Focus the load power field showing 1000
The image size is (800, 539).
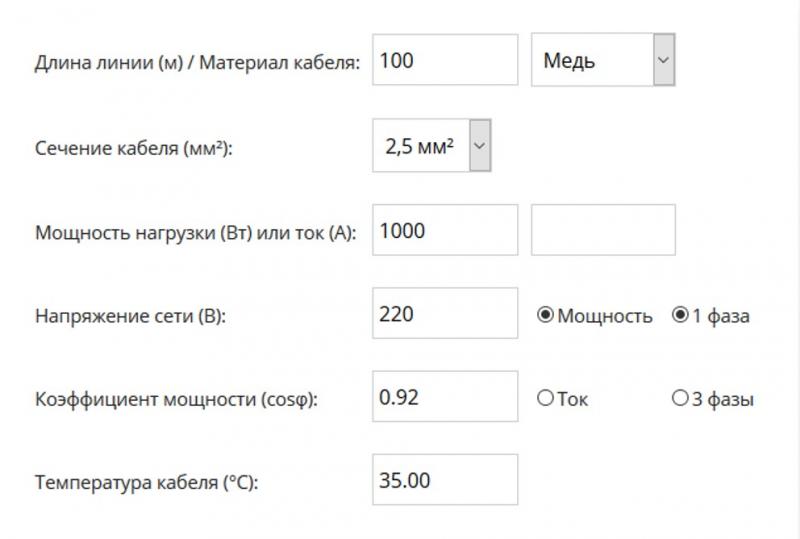tap(444, 231)
